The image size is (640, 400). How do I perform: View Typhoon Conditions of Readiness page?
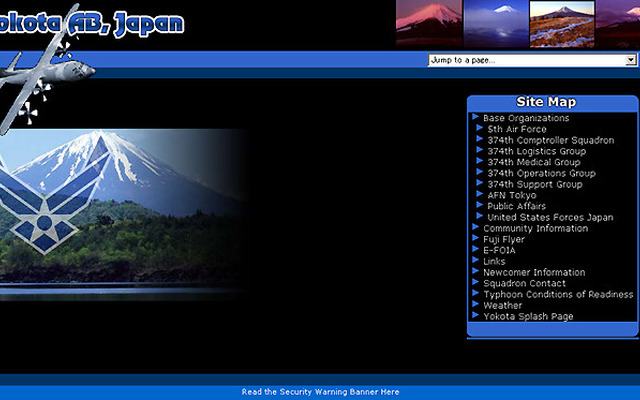[558, 294]
